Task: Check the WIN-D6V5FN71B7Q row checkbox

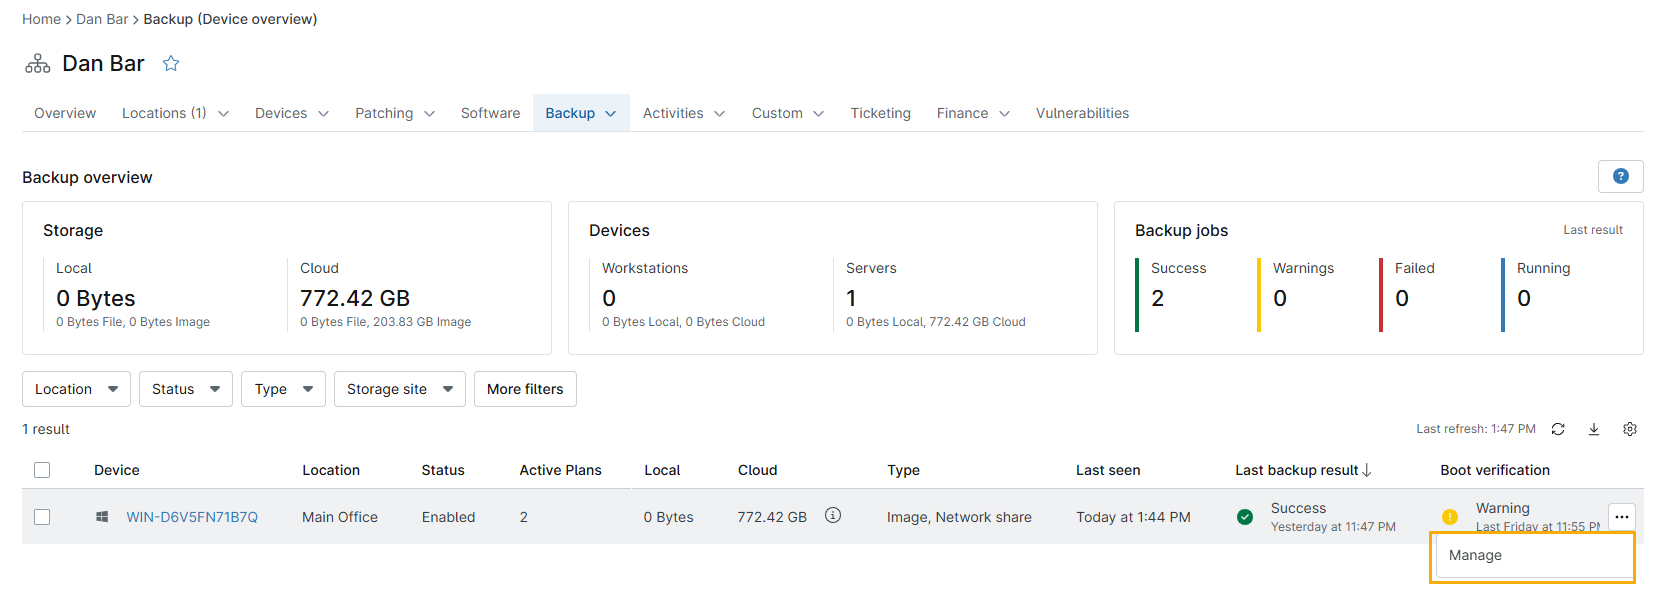Action: tap(42, 517)
